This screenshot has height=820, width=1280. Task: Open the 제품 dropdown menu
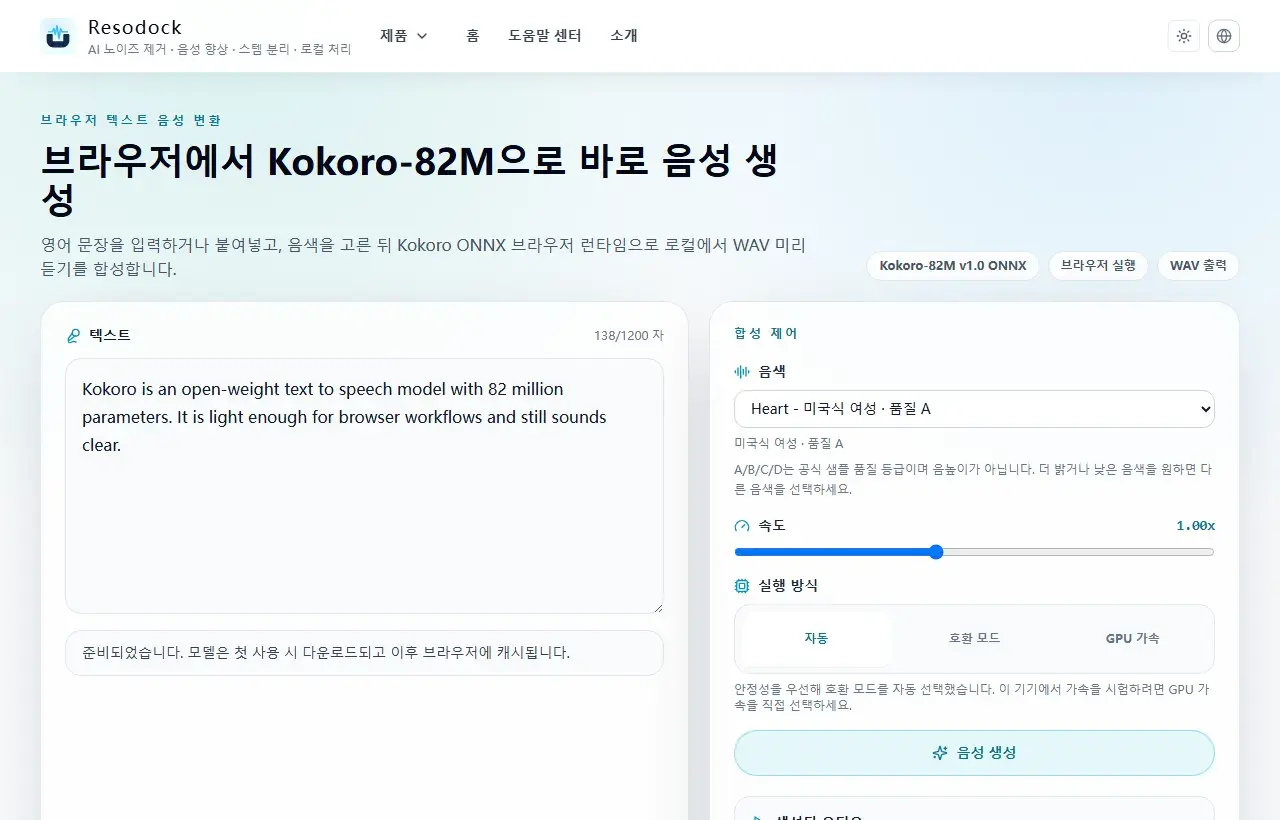(404, 36)
